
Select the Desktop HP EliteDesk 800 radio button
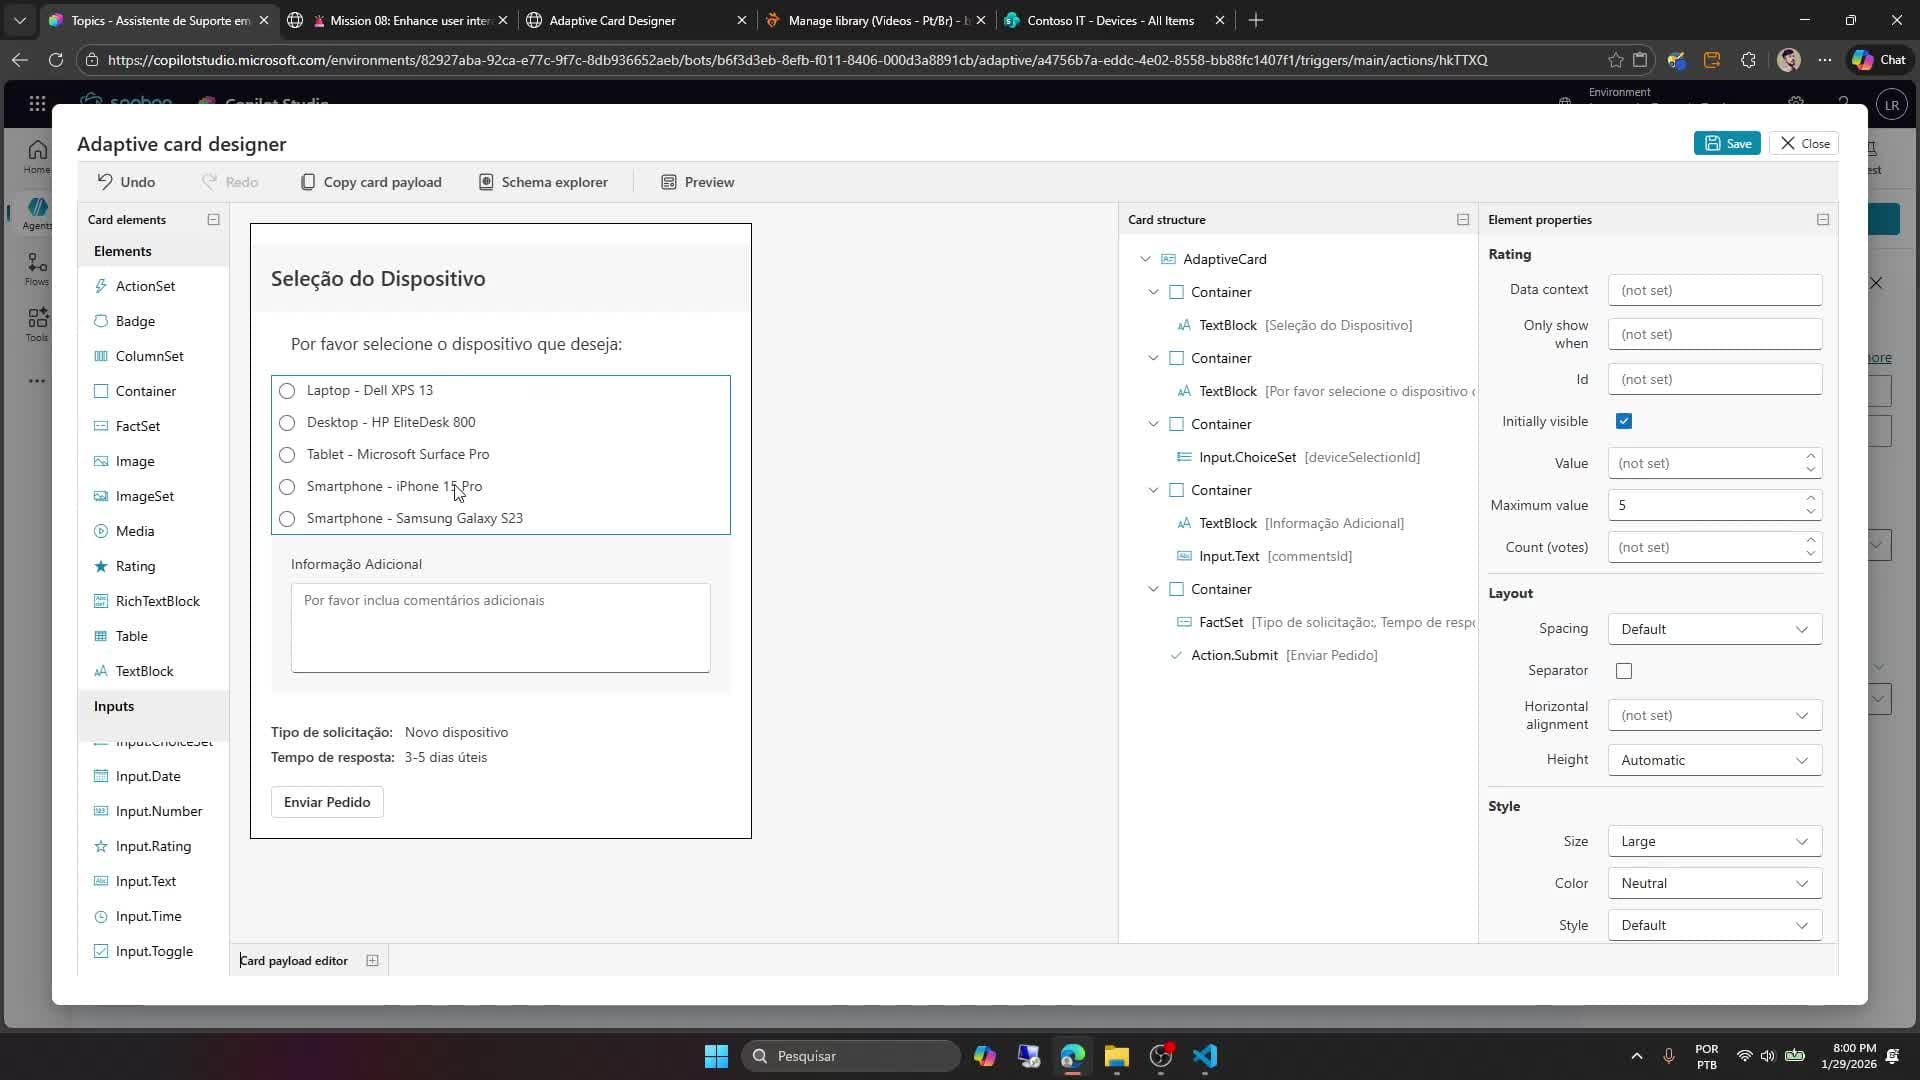tap(287, 423)
